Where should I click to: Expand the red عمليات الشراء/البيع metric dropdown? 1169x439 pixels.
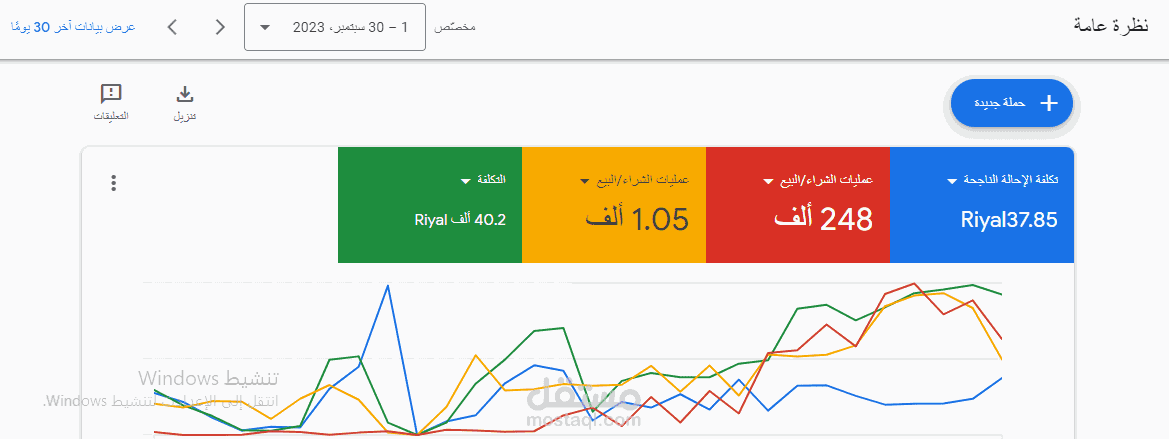point(768,181)
